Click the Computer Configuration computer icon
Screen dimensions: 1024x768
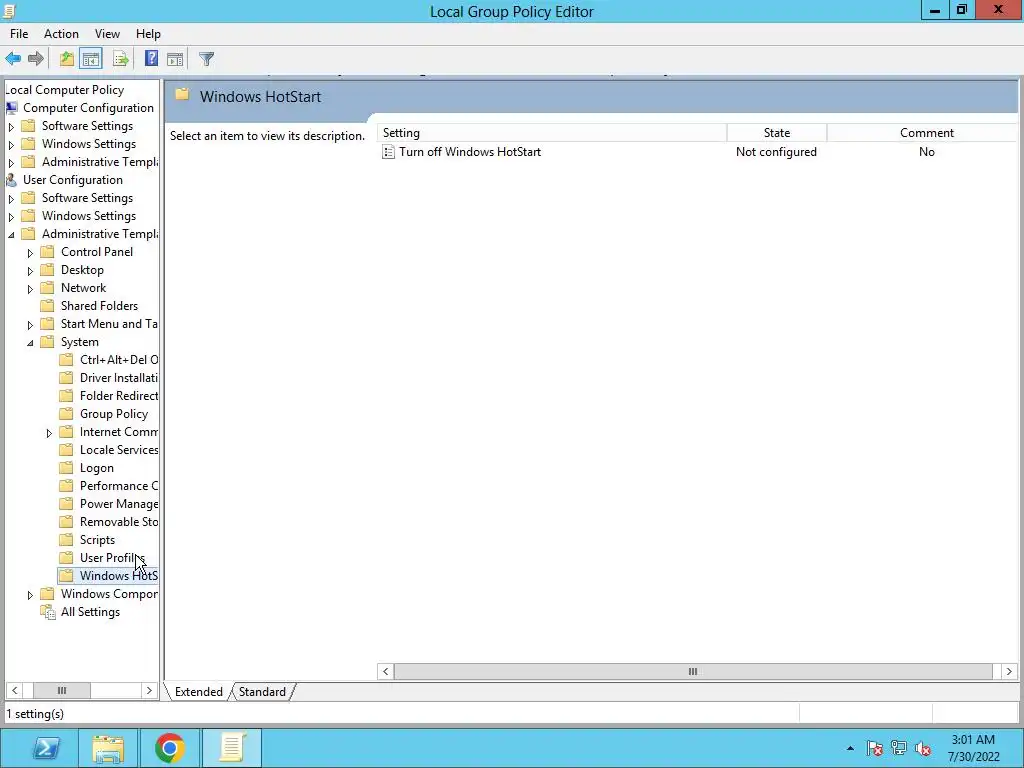[x=12, y=108]
